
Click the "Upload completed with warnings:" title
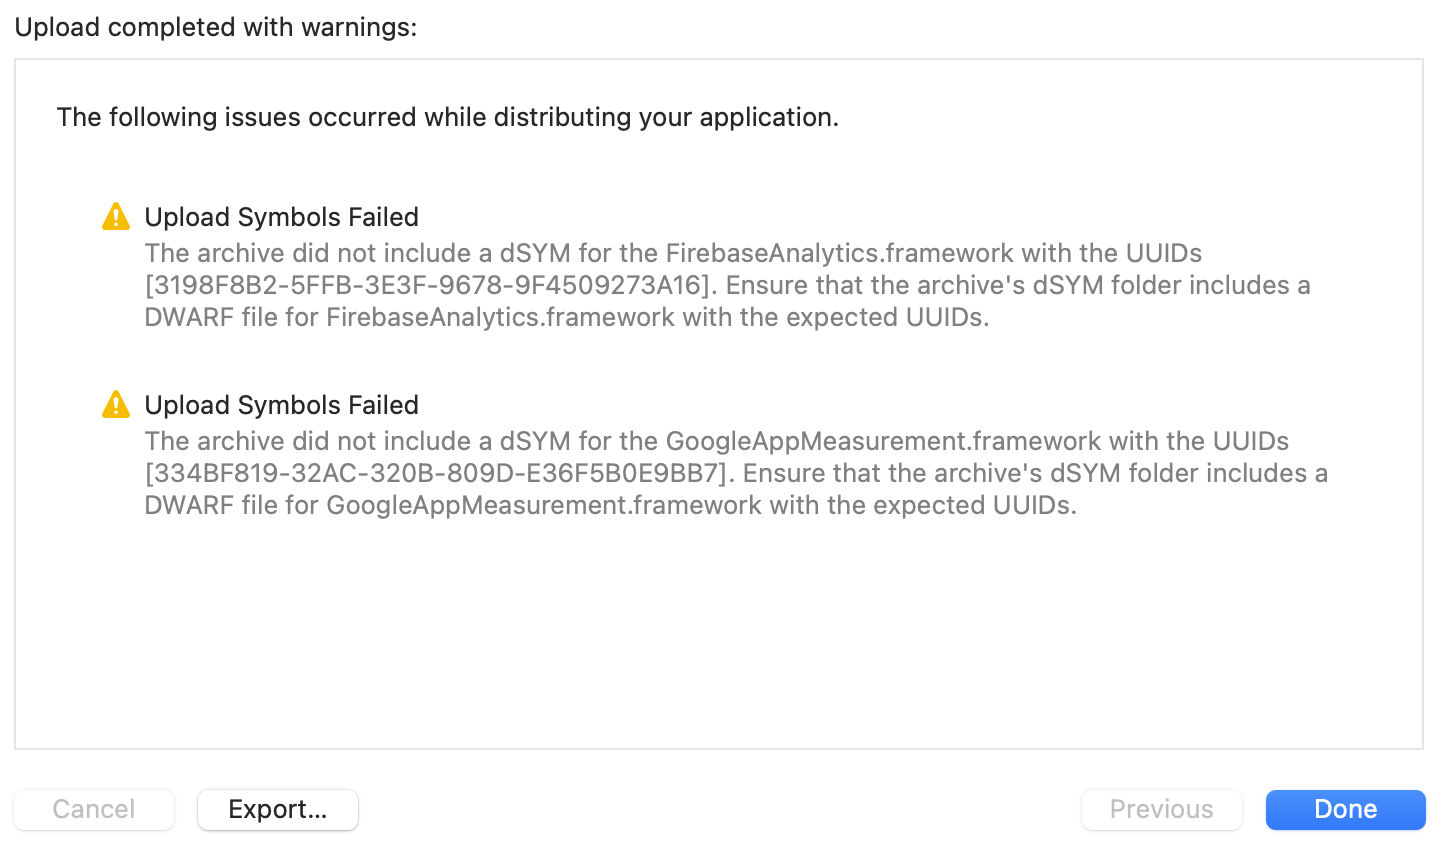(x=215, y=27)
